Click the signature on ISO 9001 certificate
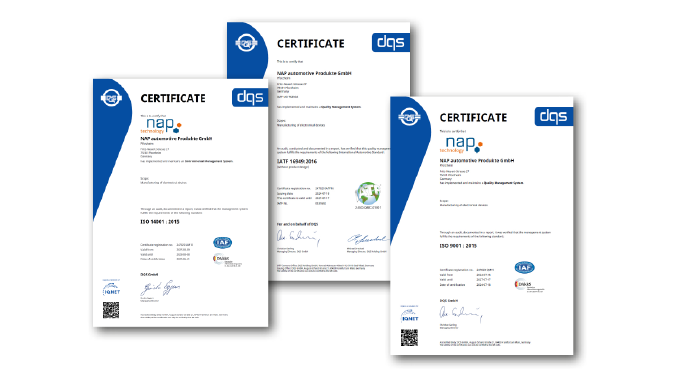This screenshot has height=379, width=675. 461,314
